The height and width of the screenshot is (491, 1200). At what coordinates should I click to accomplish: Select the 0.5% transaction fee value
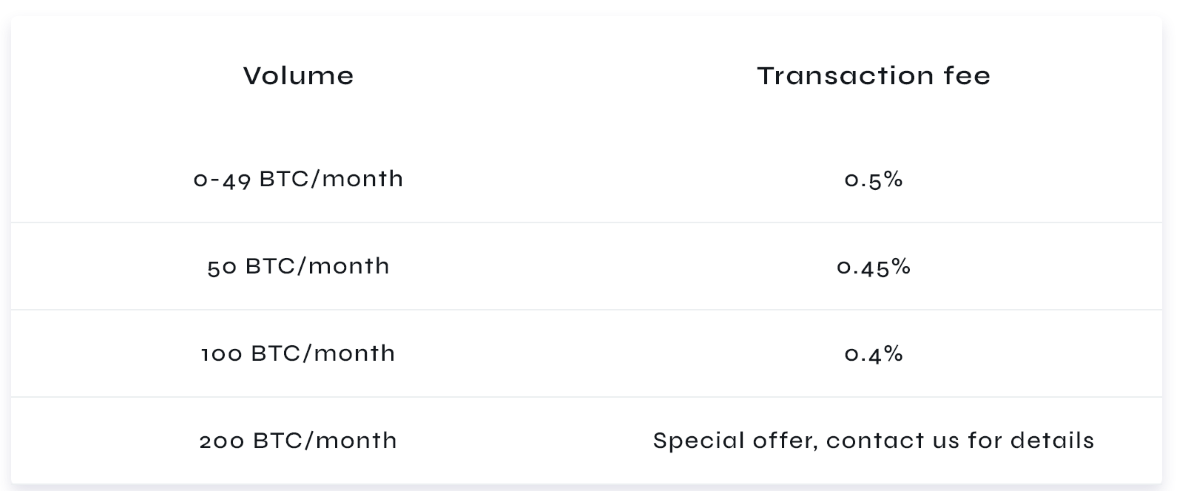tap(873, 180)
